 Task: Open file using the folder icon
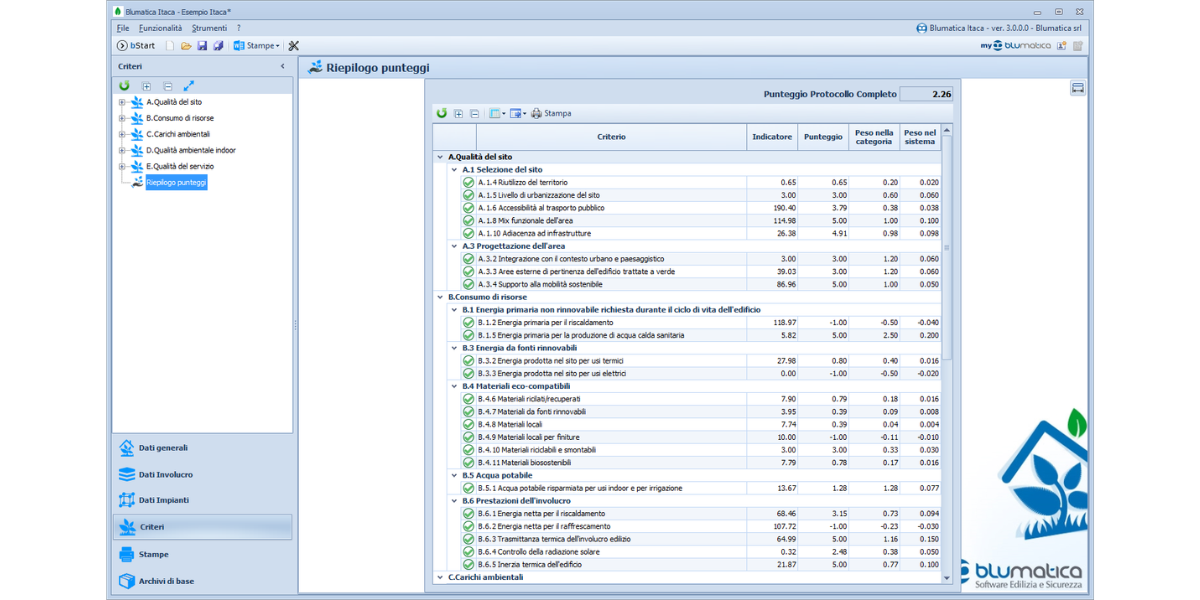[186, 46]
